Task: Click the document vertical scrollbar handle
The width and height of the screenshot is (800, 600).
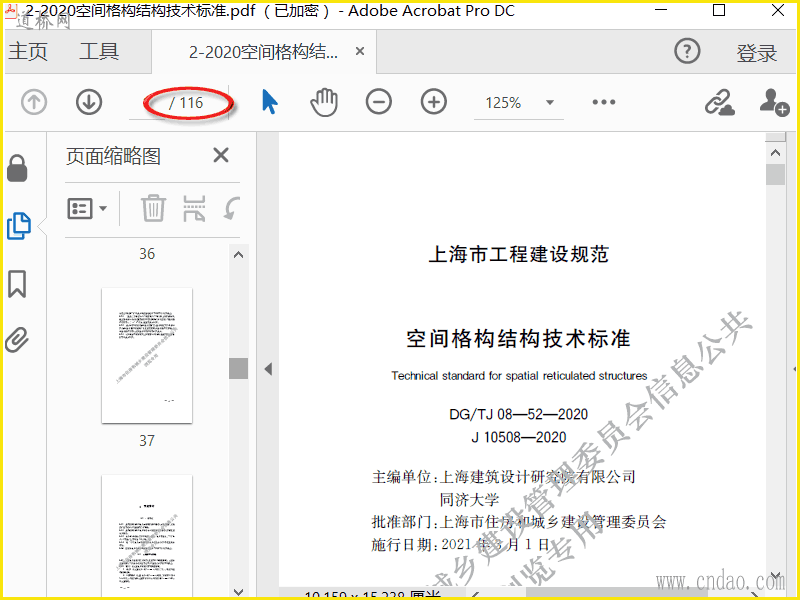Action: pos(776,174)
